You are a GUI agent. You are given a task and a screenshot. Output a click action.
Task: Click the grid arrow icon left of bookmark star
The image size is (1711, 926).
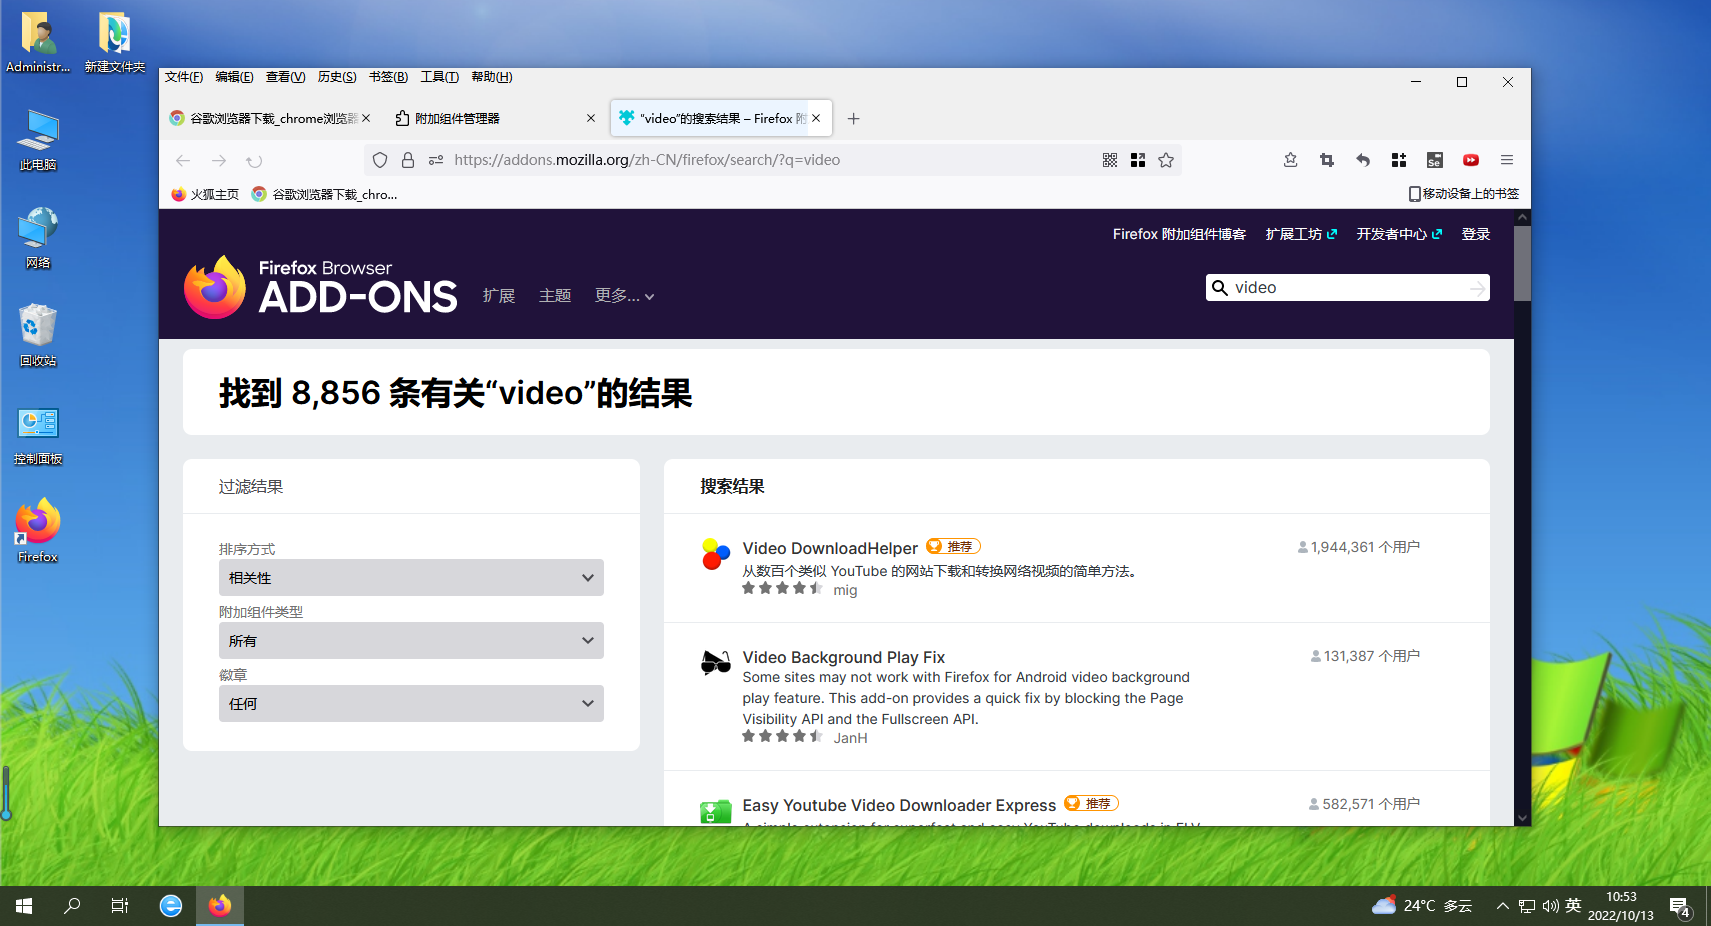1138,160
